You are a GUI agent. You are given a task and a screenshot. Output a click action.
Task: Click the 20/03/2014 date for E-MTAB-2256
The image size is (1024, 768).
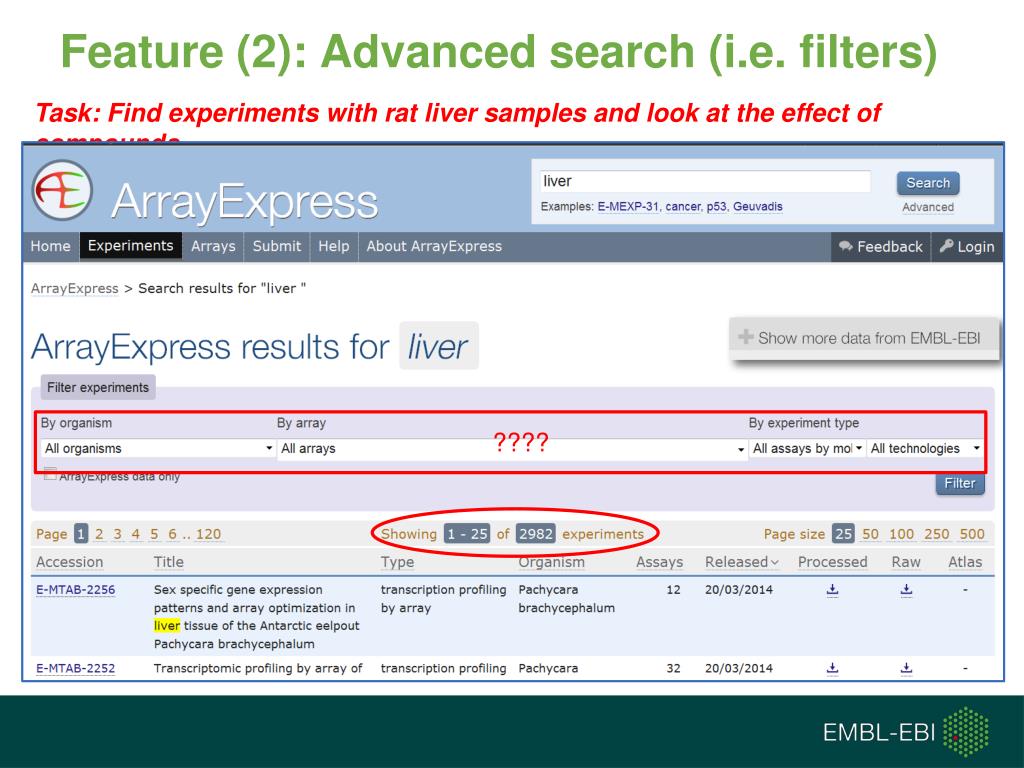click(x=739, y=589)
